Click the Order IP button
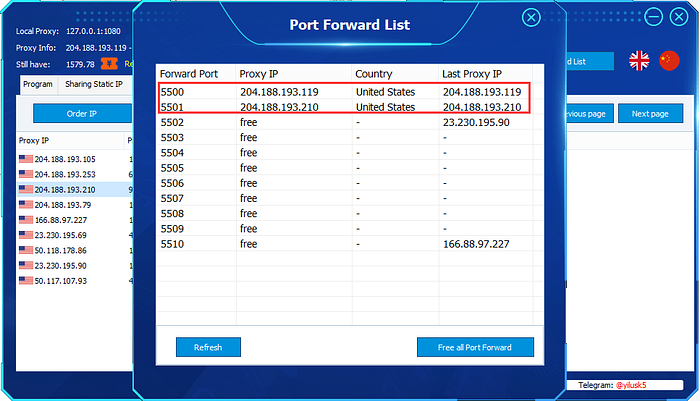The height and width of the screenshot is (401, 700). coord(82,113)
